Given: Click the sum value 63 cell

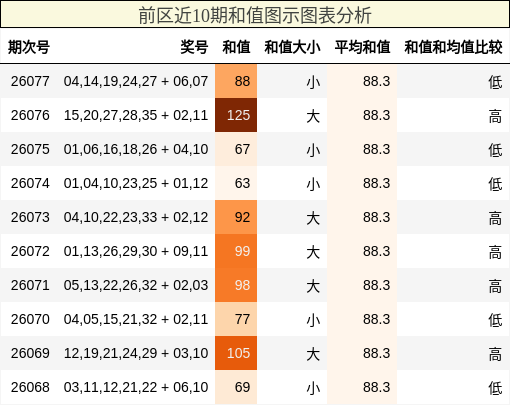Looking at the screenshot, I should click(236, 183).
